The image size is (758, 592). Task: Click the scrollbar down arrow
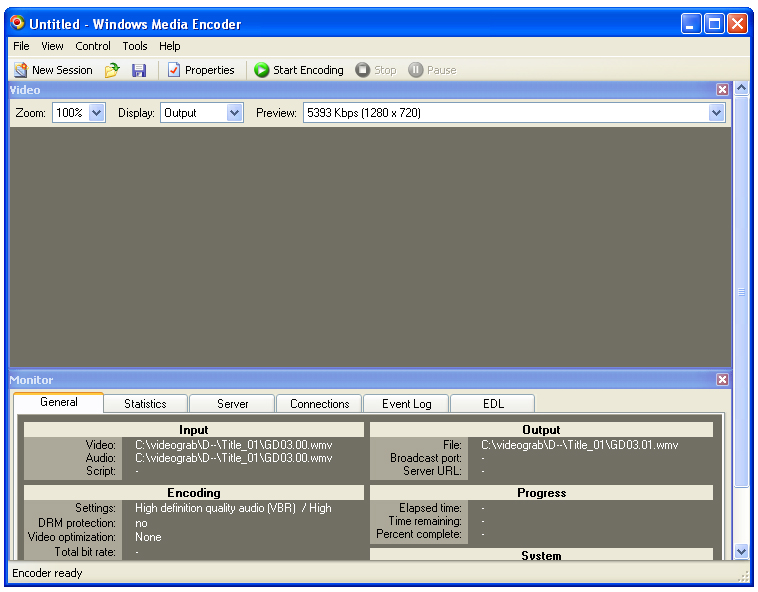click(742, 551)
